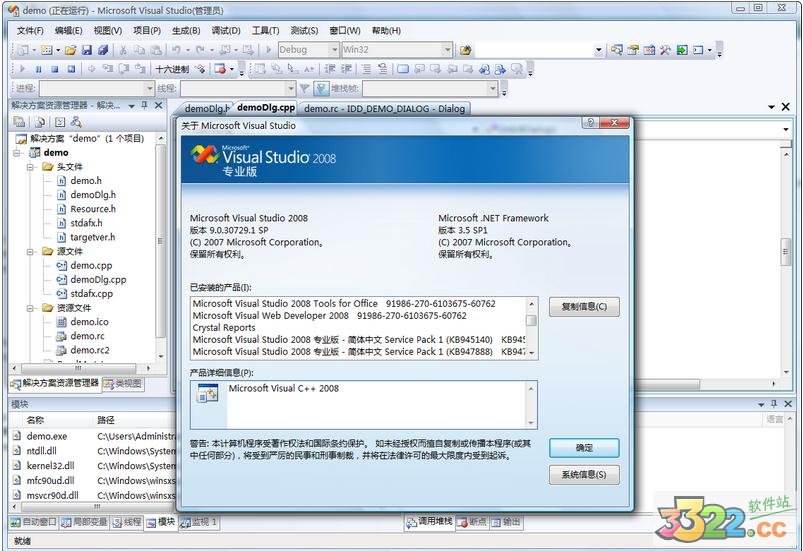Screen dimensions: 803x551
Task: Switch to the demoDlg.h editor tab
Action: 204,109
